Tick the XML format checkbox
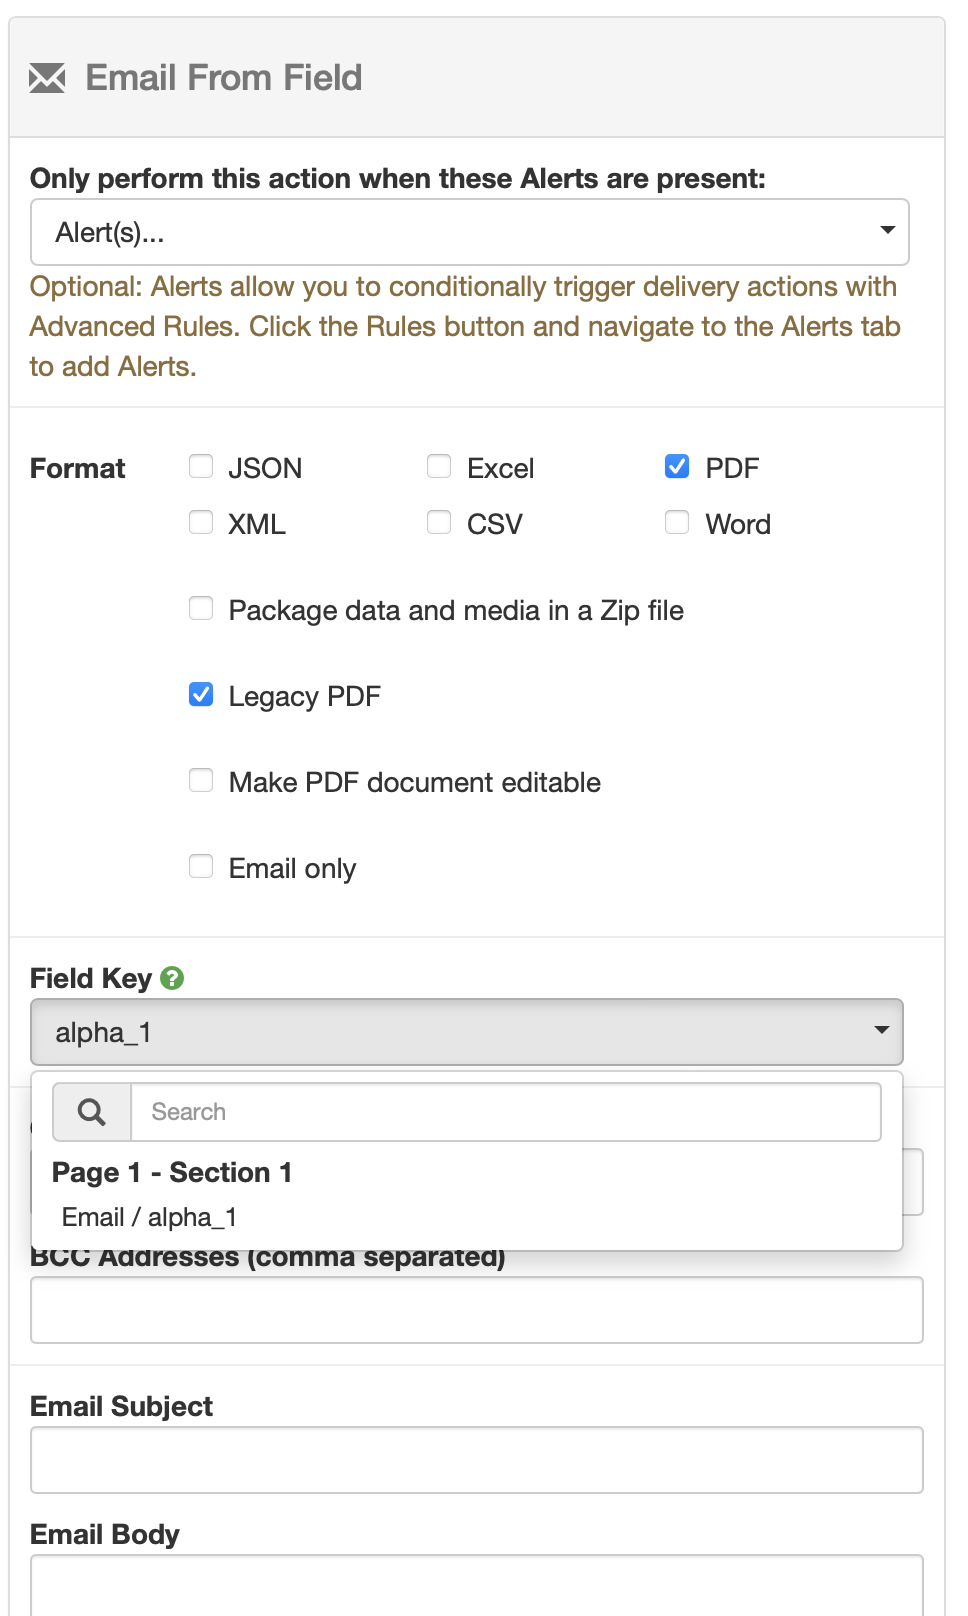Image resolution: width=968 pixels, height=1616 pixels. [x=201, y=523]
